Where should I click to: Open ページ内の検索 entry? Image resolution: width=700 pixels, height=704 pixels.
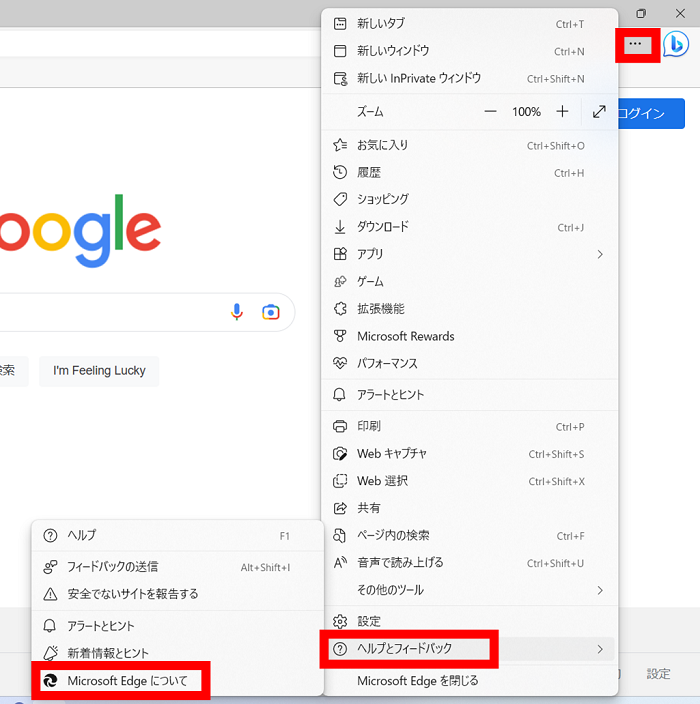pyautogui.click(x=470, y=535)
